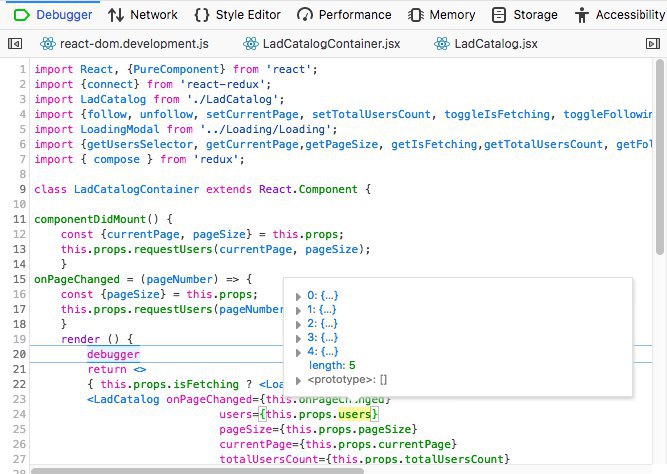Image resolution: width=667 pixels, height=474 pixels.
Task: Expand array item 1 in preview popup
Action: (299, 310)
